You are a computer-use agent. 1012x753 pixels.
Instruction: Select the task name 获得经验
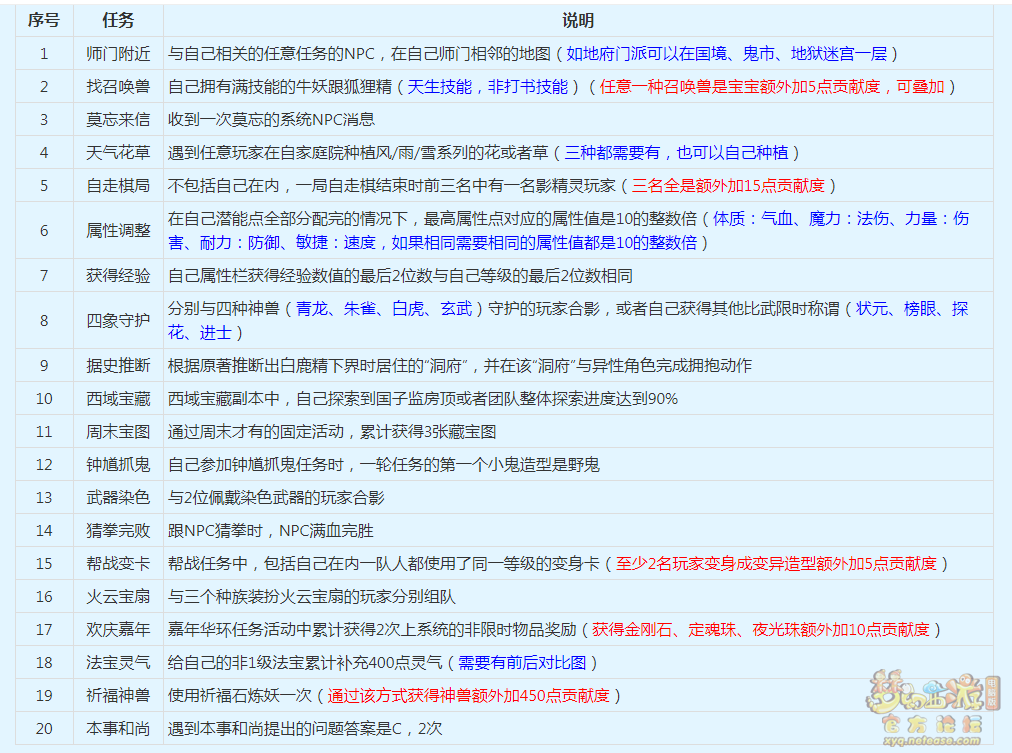pos(118,276)
